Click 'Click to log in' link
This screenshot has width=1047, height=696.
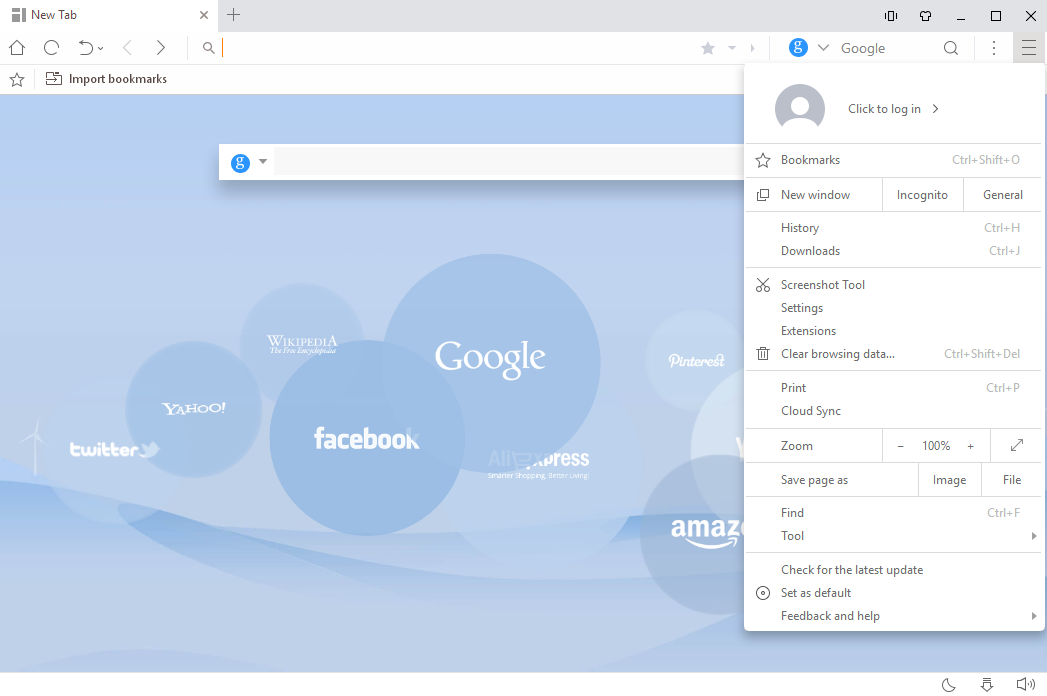[893, 109]
